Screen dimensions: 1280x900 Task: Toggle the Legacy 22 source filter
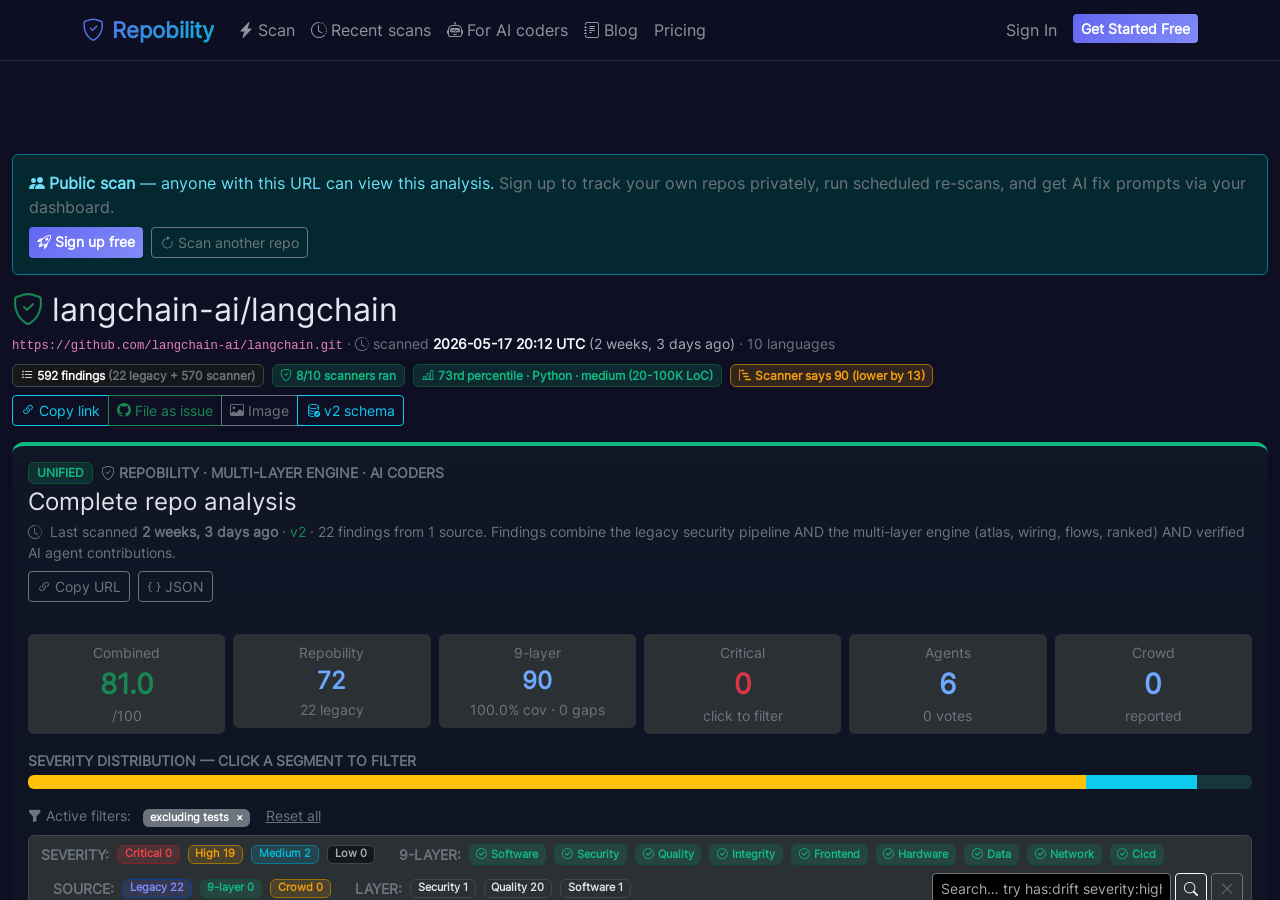pos(157,887)
